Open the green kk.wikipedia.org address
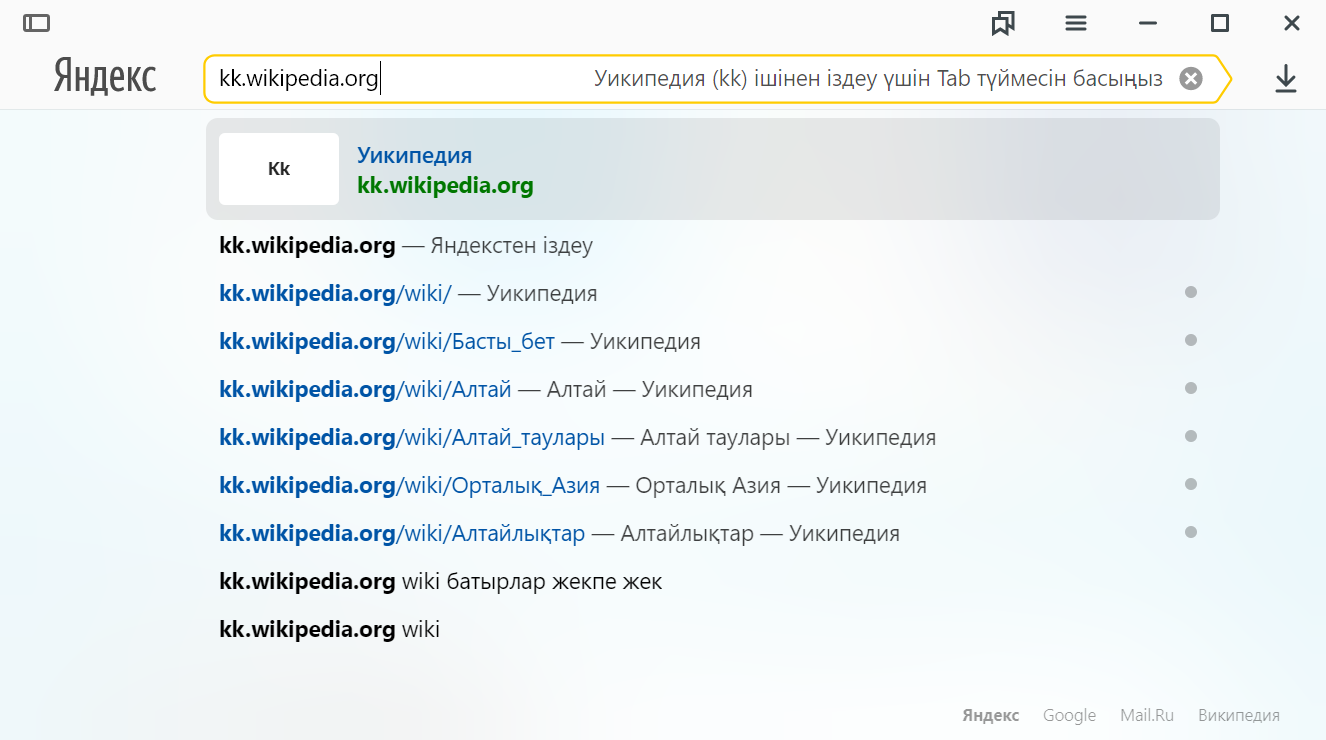This screenshot has width=1326, height=740. [445, 185]
